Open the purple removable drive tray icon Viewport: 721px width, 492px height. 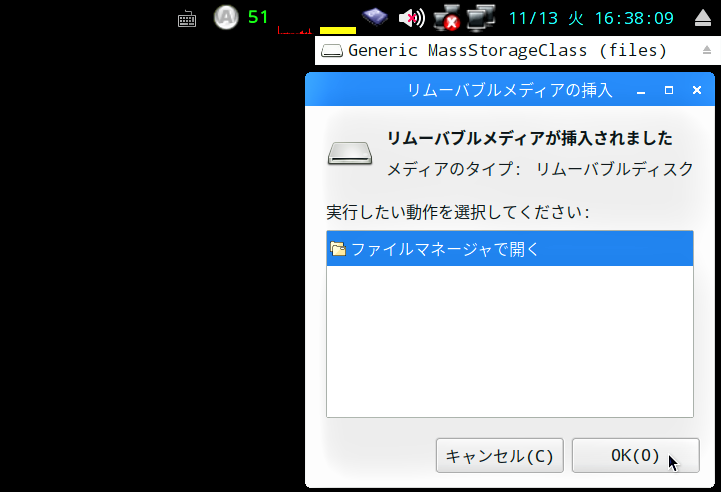click(375, 17)
